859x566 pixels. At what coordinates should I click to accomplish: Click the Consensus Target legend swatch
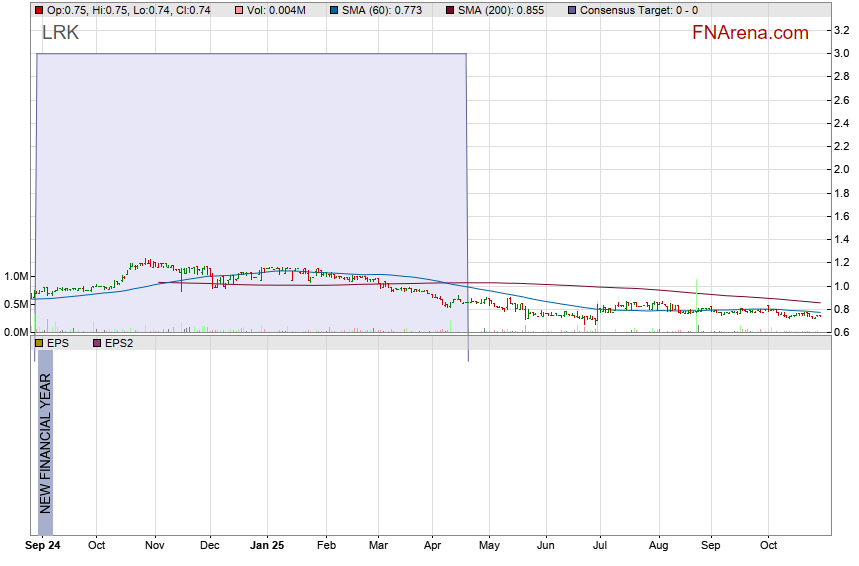pyautogui.click(x=571, y=10)
